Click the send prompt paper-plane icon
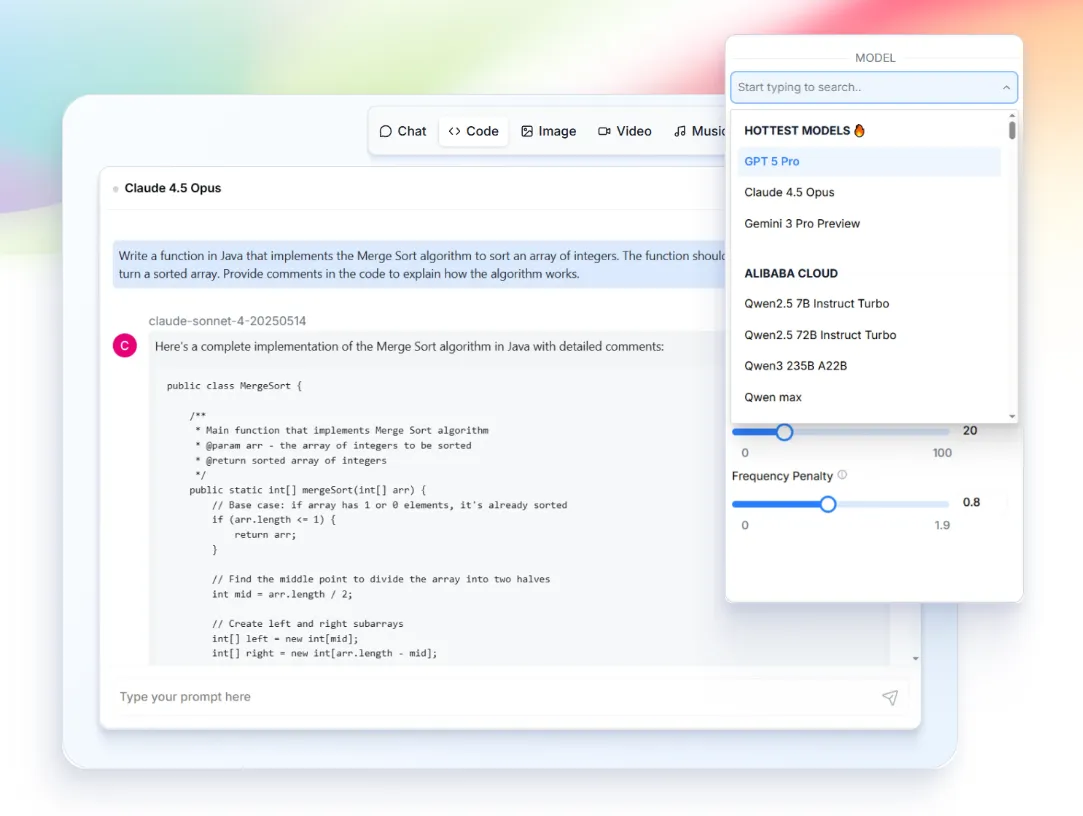The width and height of the screenshot is (1083, 816). pyautogui.click(x=890, y=697)
